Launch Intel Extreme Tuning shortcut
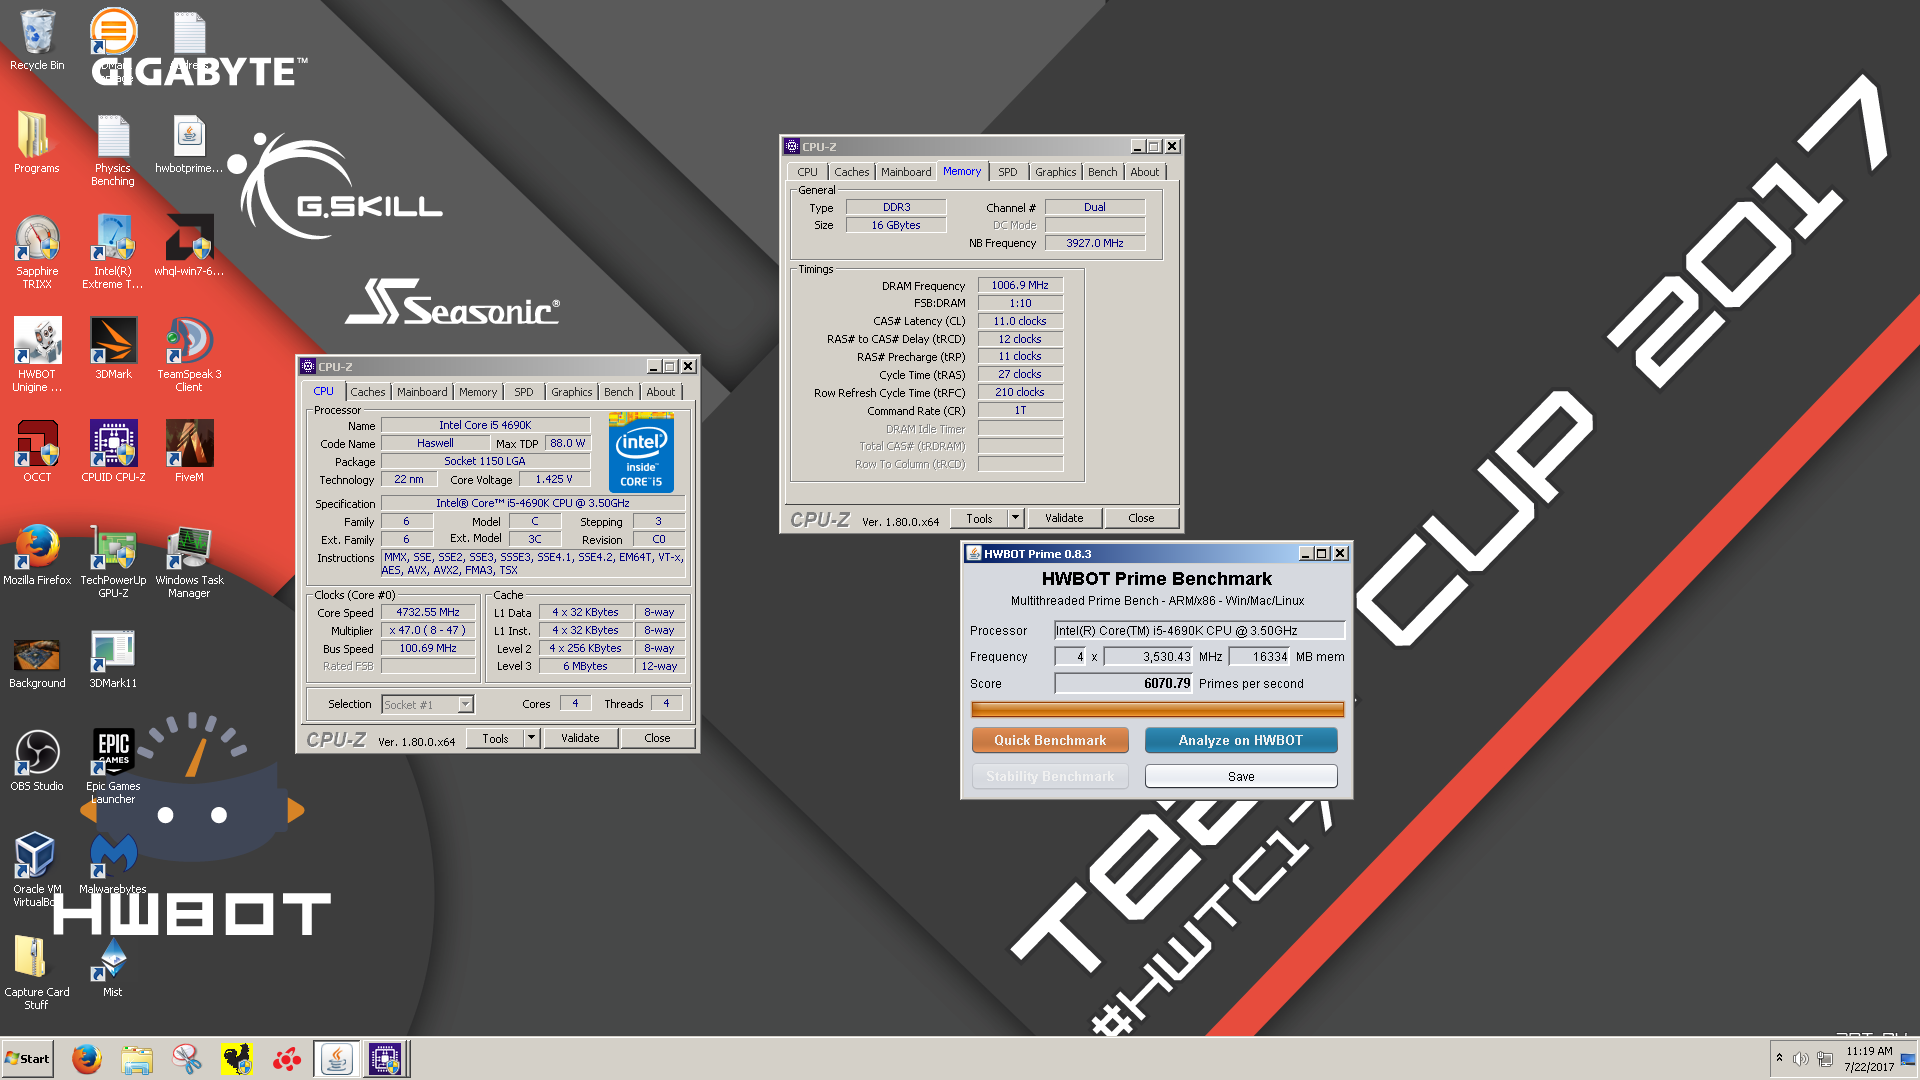 tap(113, 252)
